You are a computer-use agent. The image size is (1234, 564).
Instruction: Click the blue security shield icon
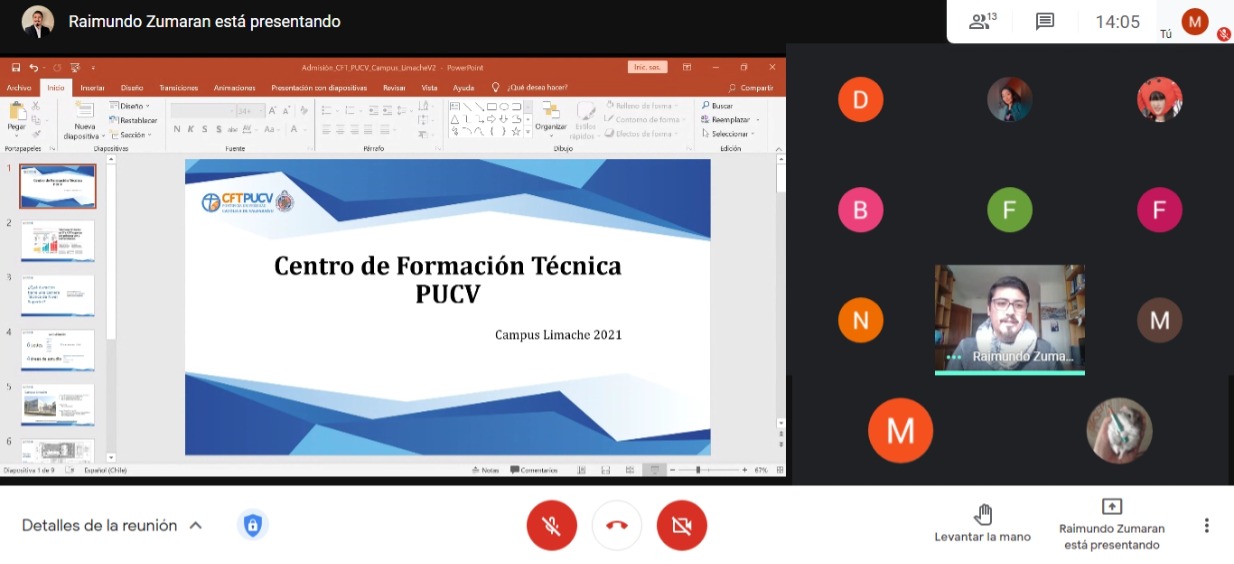[253, 525]
